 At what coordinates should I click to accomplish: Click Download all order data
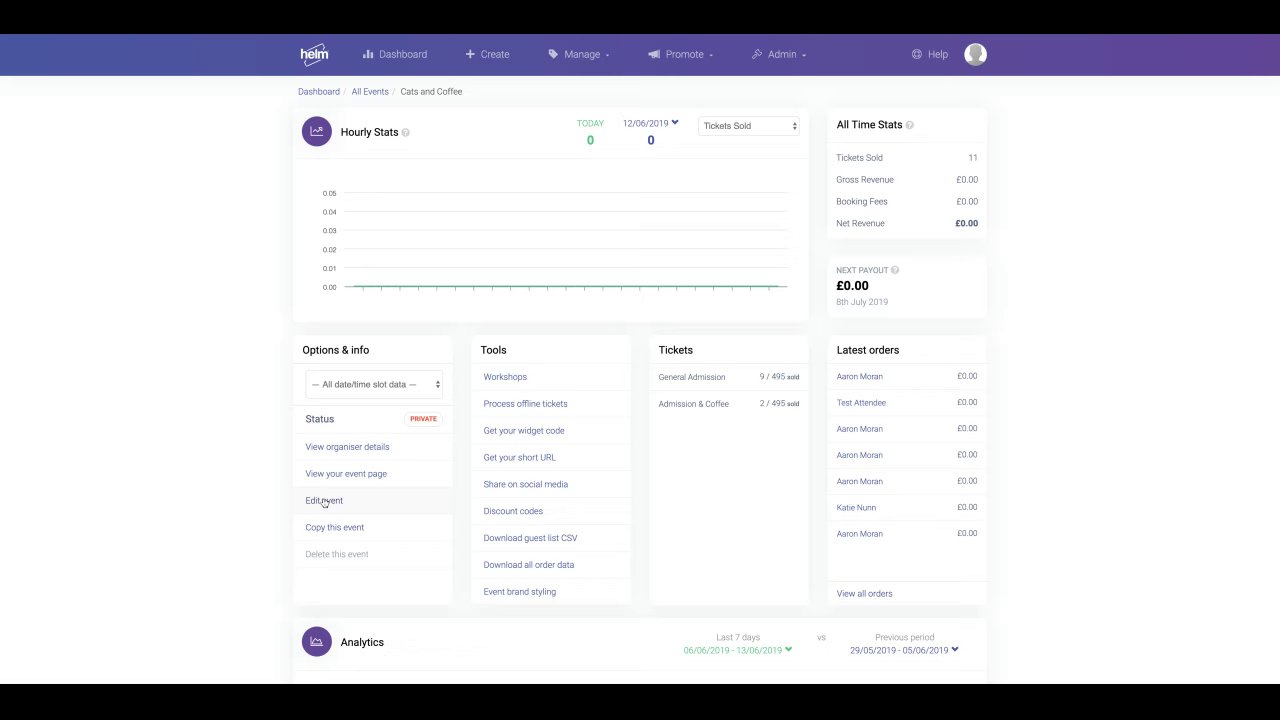pos(529,566)
